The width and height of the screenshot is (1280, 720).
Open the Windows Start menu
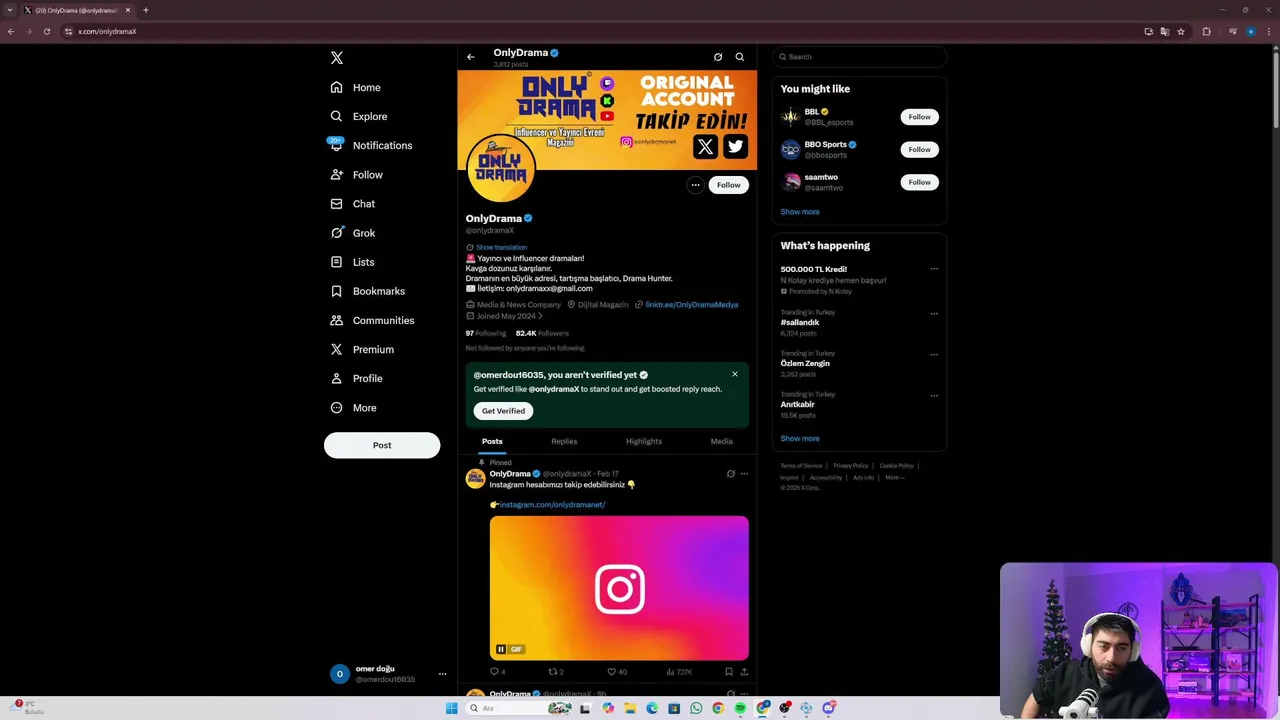click(x=452, y=708)
